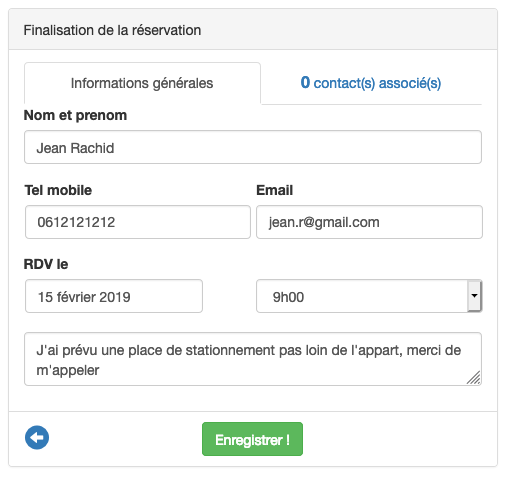Click the Nom et prenom field containing Jean Rachid
Viewport: 508px width, 478px height.
253,147
